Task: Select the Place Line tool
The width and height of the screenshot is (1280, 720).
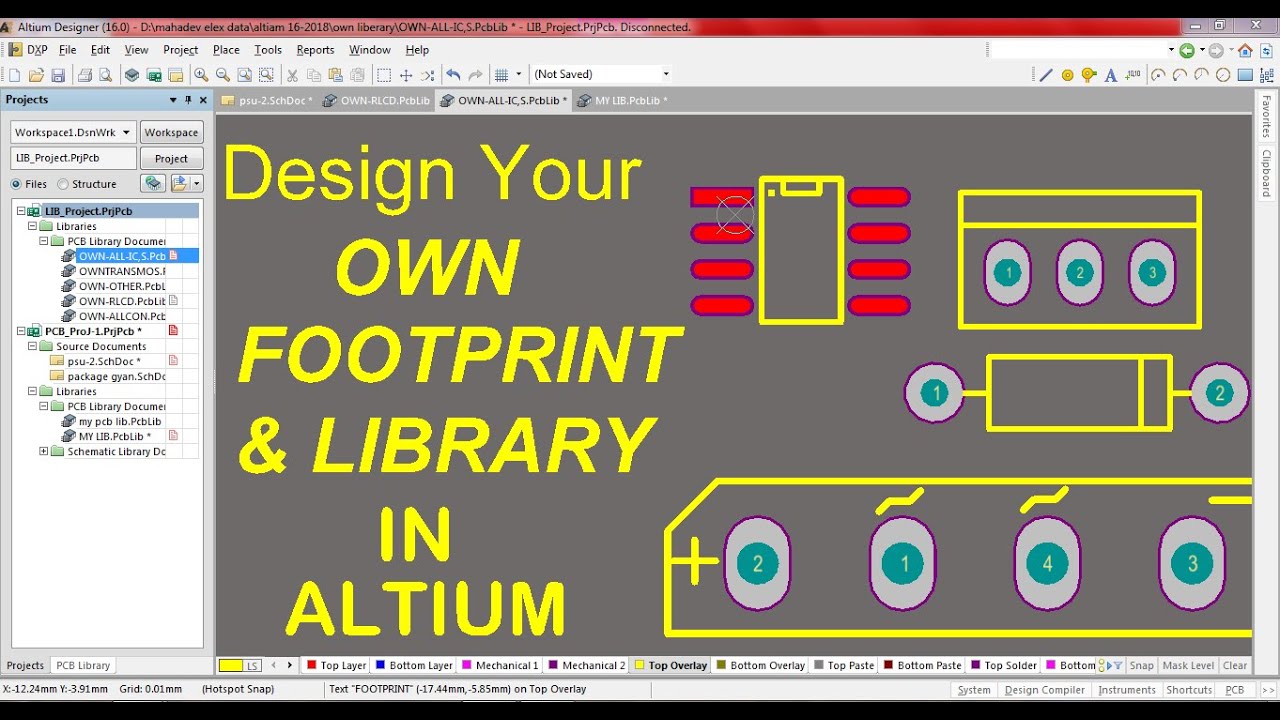Action: (1046, 75)
